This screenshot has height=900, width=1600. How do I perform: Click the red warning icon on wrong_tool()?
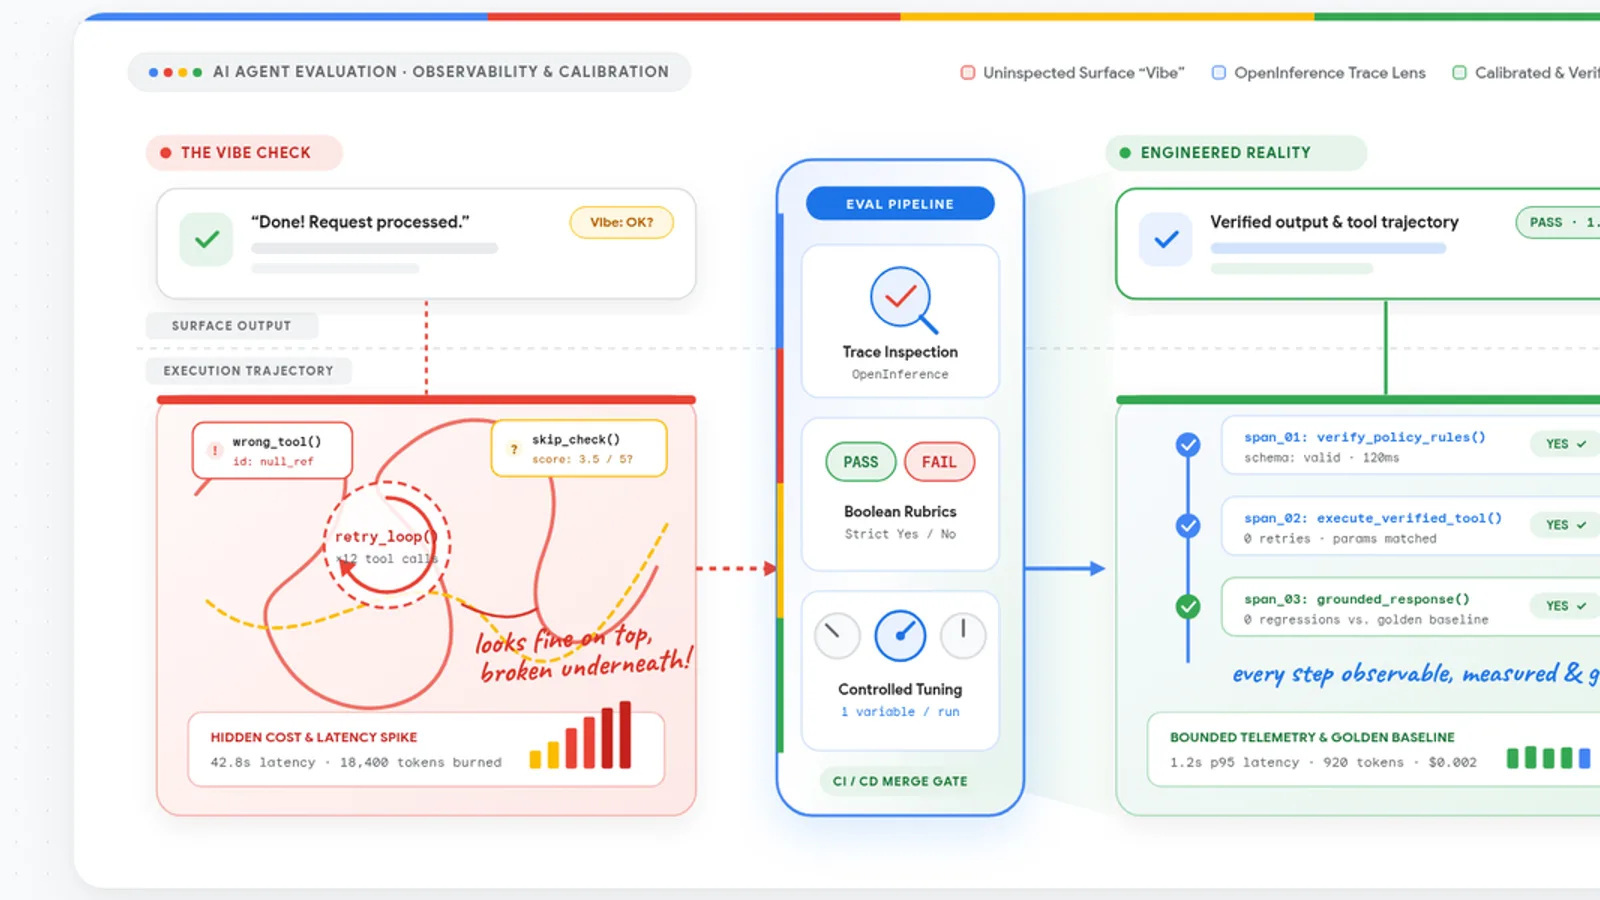pyautogui.click(x=214, y=451)
